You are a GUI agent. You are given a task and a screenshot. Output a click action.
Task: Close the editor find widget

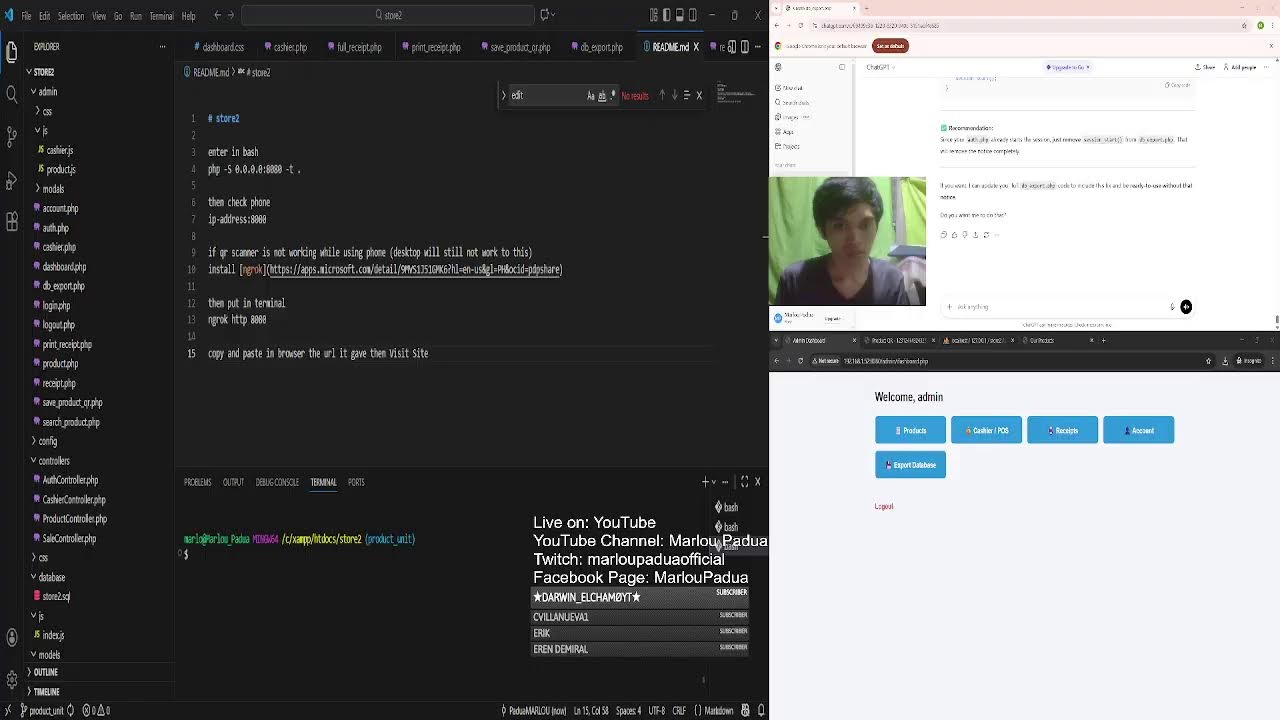(699, 95)
